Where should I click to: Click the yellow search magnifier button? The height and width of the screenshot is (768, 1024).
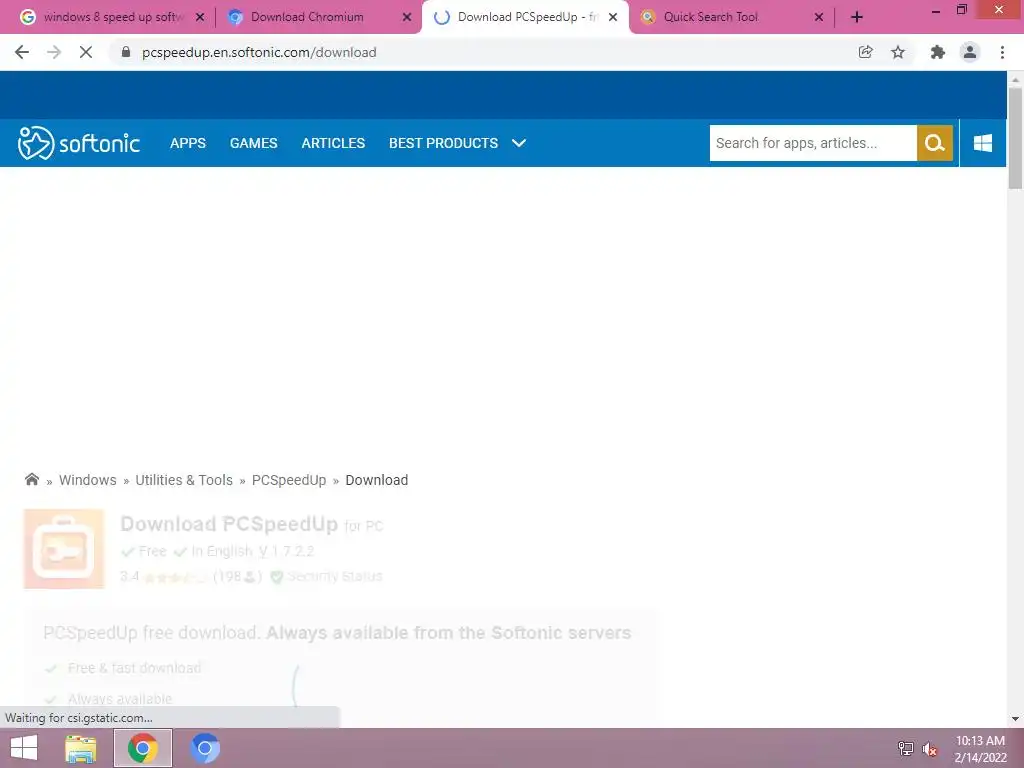[935, 143]
